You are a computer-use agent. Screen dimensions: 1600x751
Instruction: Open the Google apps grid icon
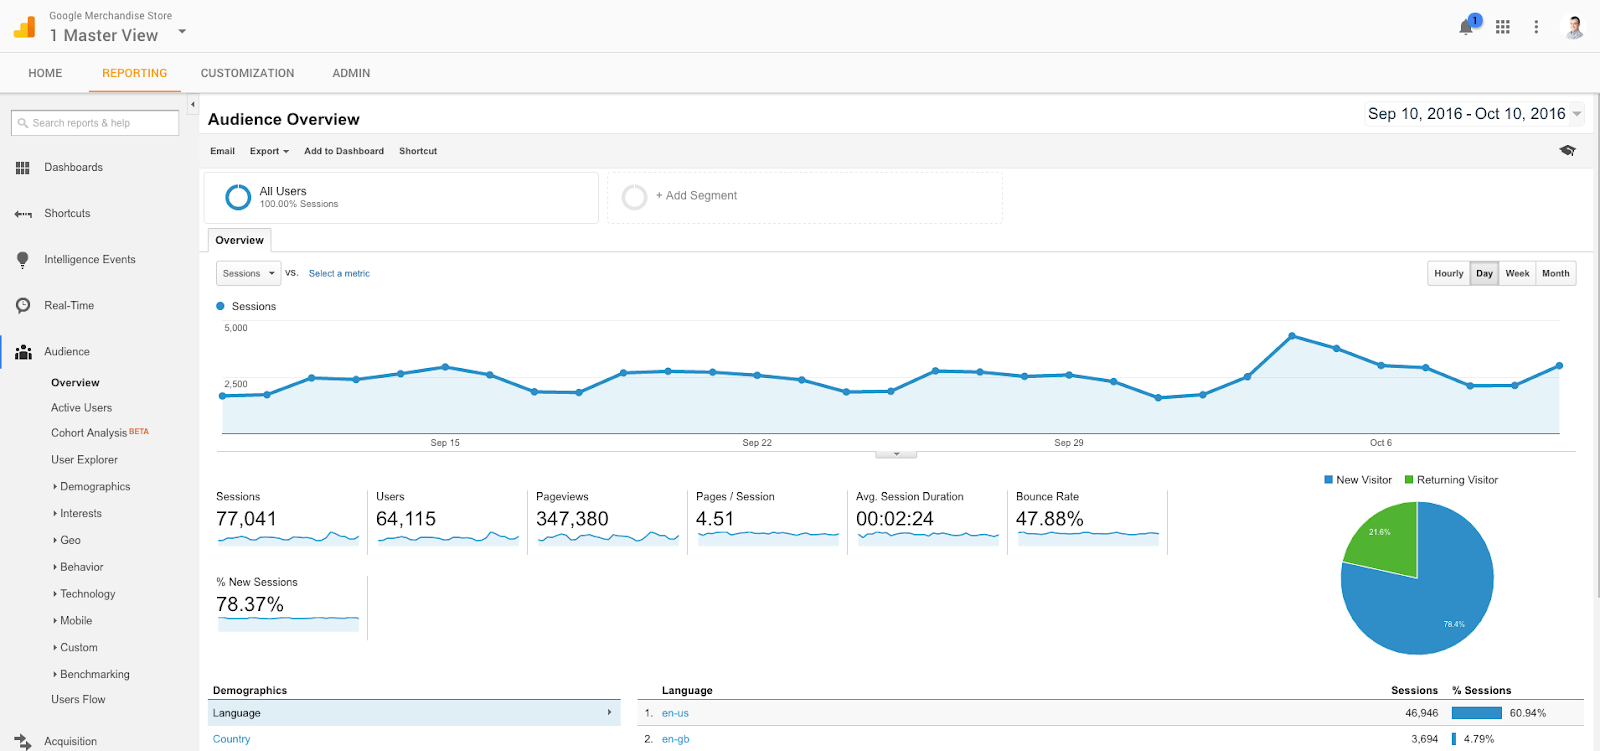(1502, 27)
